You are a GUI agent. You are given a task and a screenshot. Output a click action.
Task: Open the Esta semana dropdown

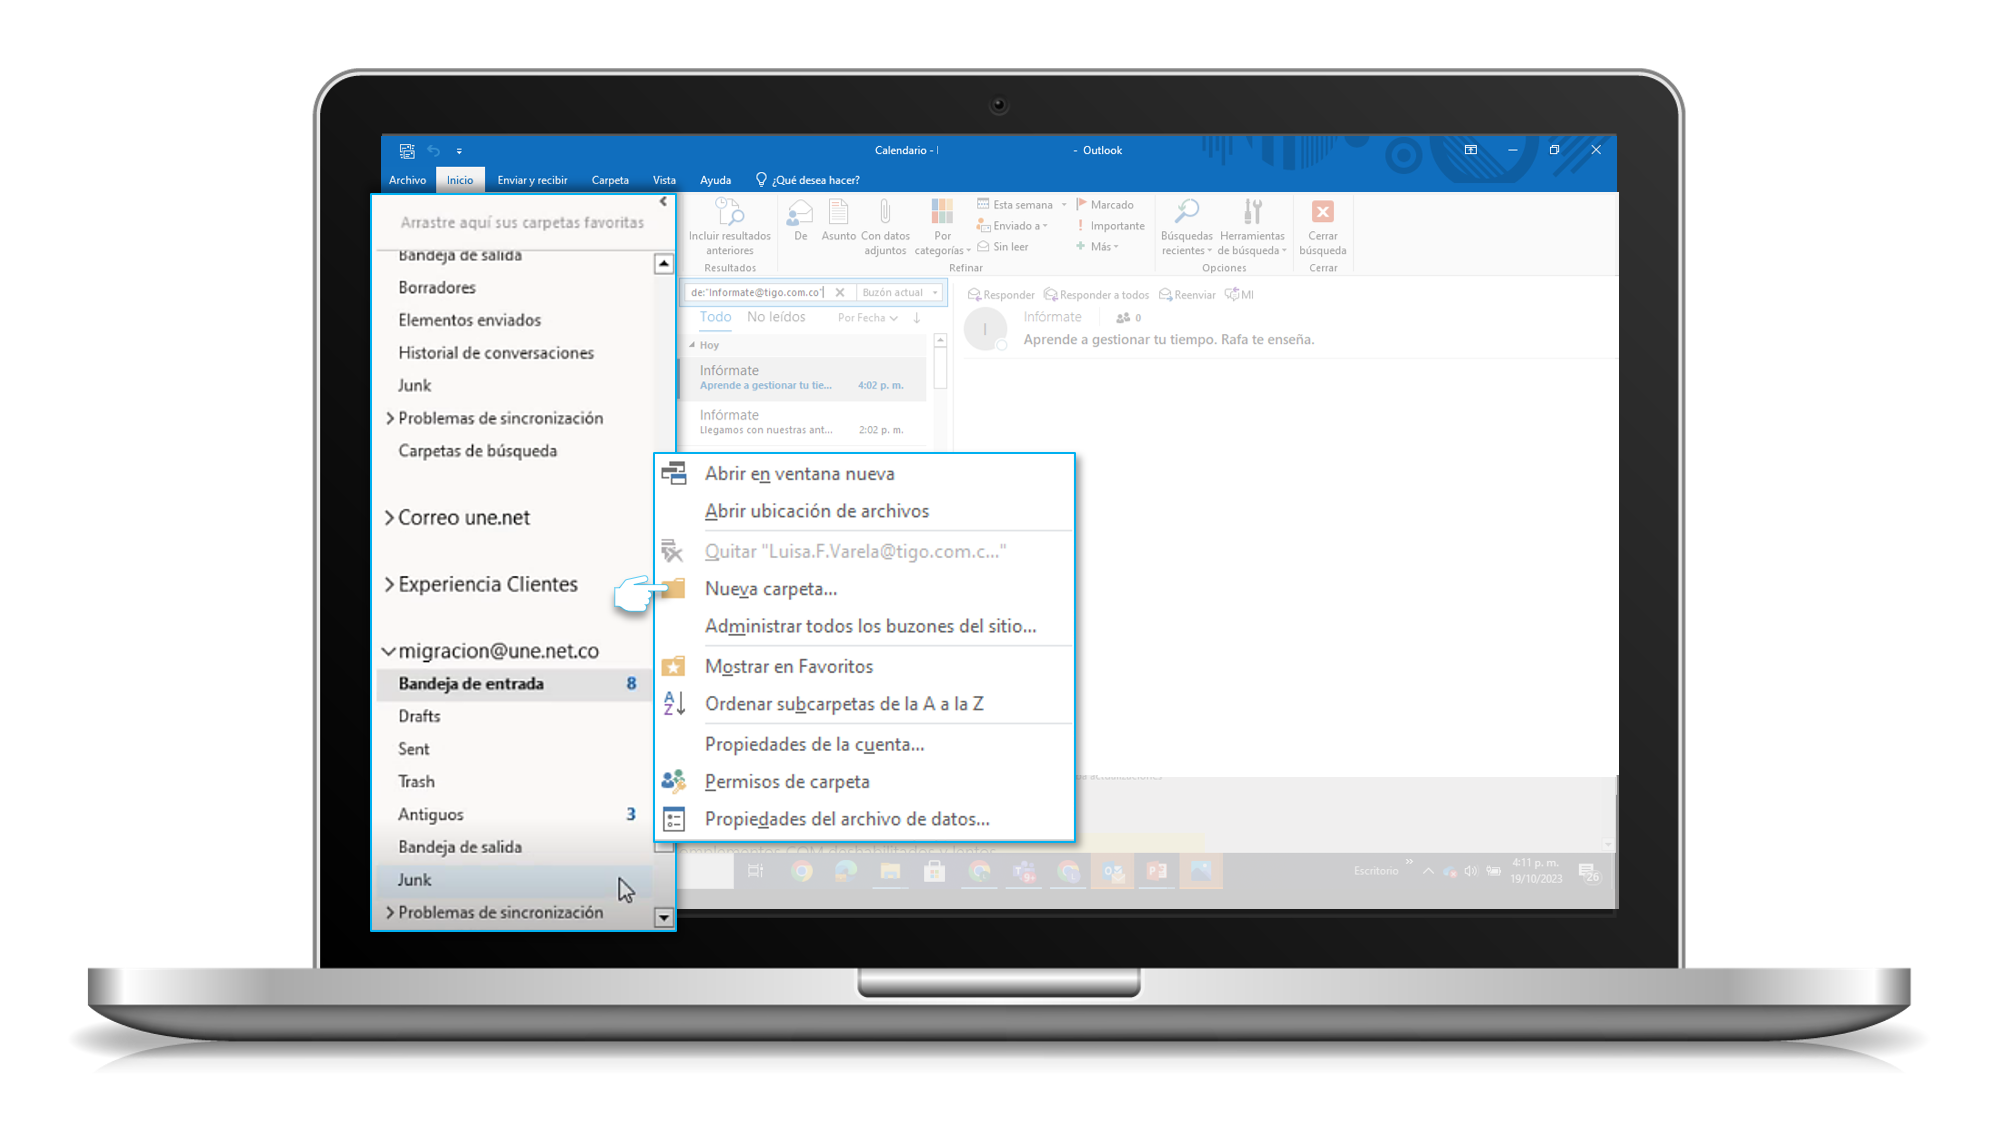[1022, 205]
